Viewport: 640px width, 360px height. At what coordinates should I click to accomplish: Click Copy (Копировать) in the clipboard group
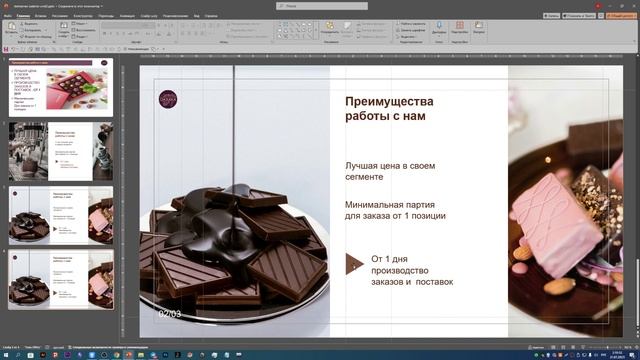(32, 30)
